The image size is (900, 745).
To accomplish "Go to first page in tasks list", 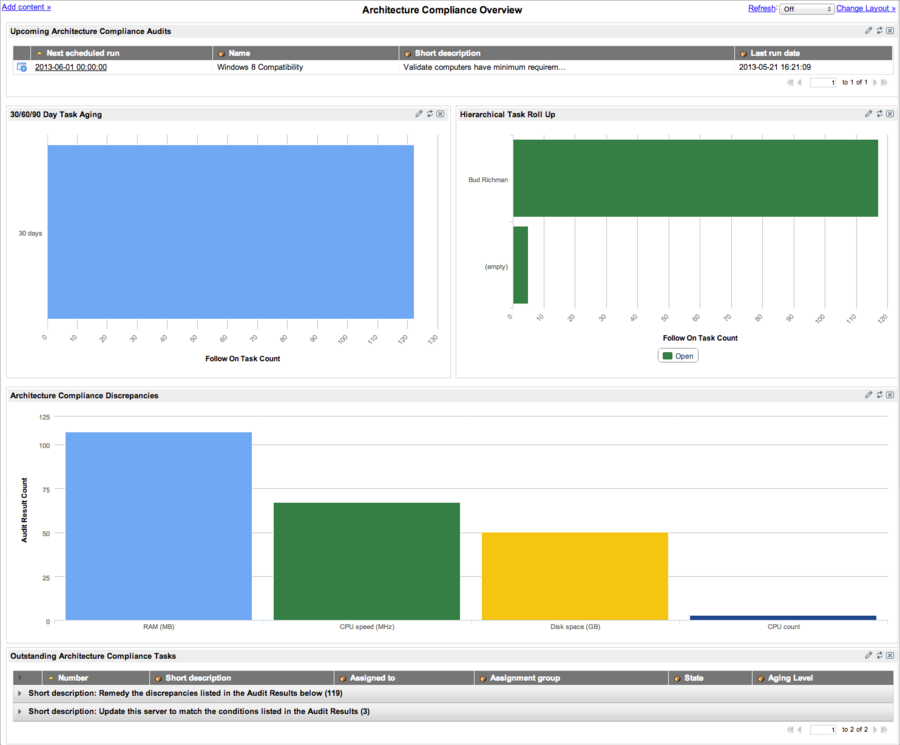I will point(790,730).
